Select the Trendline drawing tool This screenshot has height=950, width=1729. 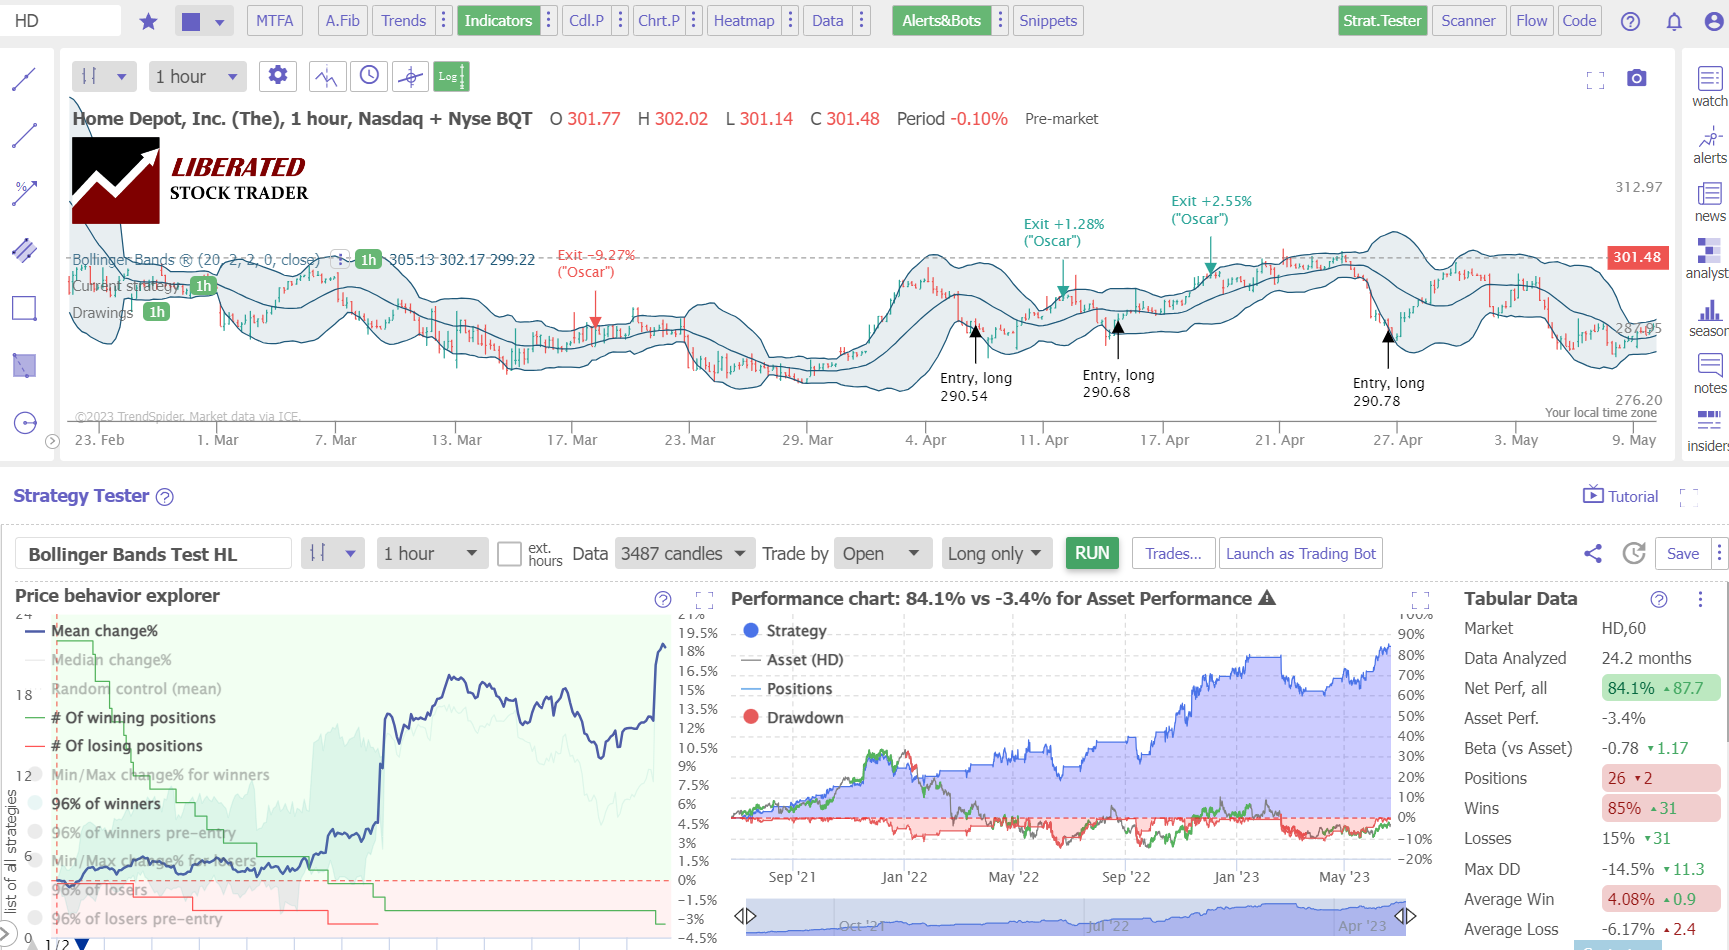(x=24, y=78)
